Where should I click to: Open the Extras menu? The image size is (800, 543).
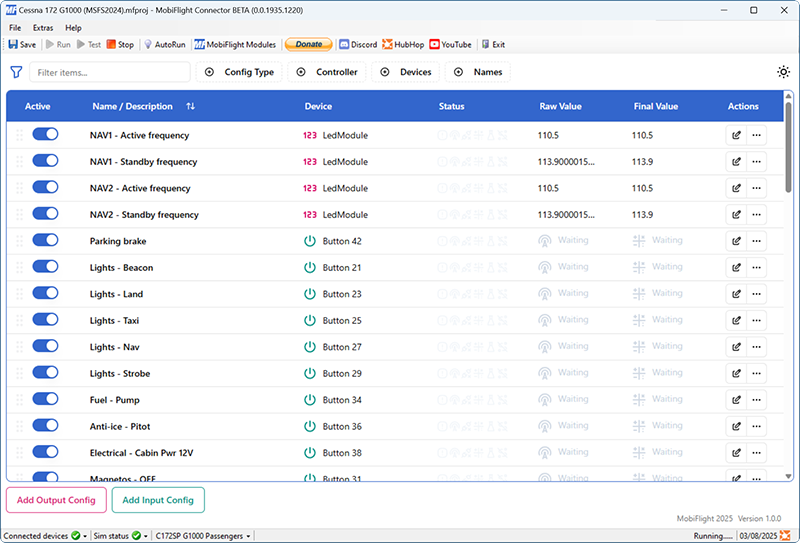[43, 28]
